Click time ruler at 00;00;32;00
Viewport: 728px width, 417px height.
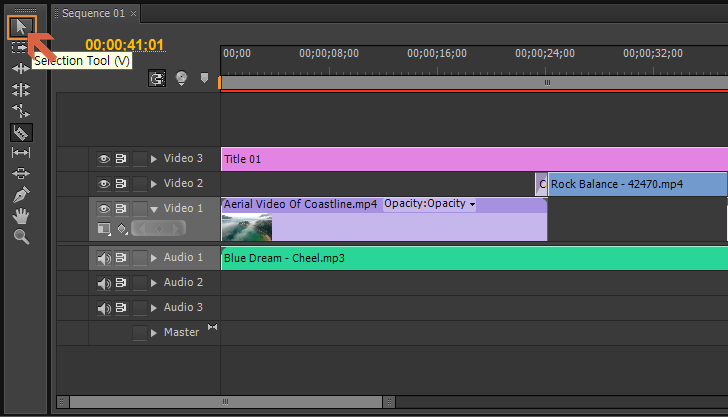[x=653, y=53]
